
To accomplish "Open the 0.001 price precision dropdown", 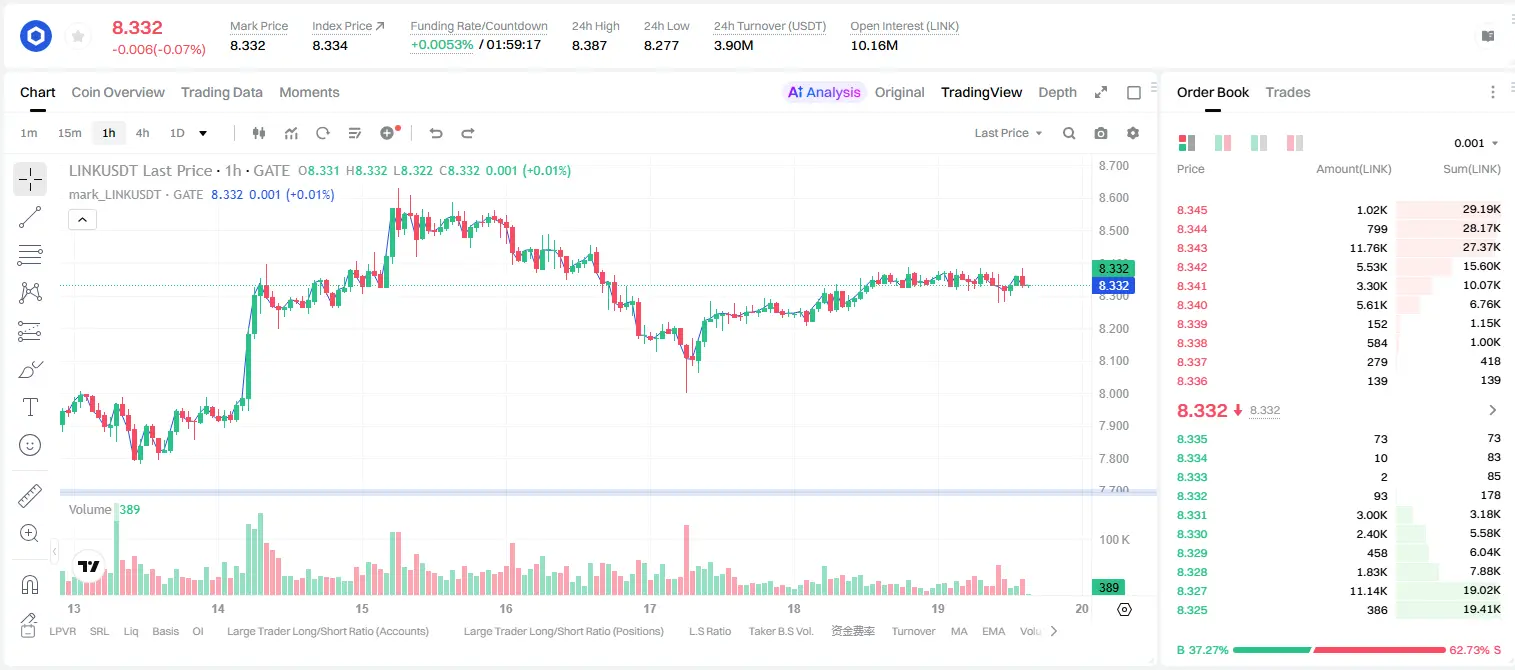I will (1476, 143).
